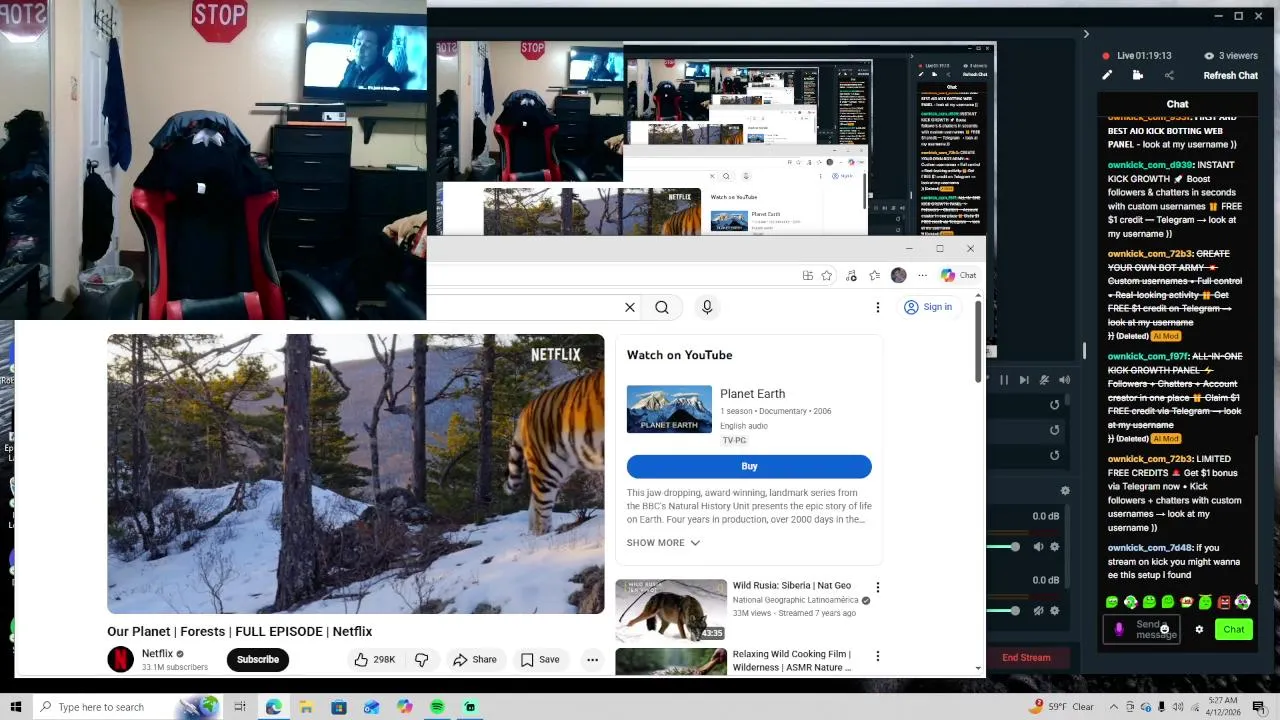
Task: Click the skip next icon in media controls
Action: pyautogui.click(x=1024, y=380)
